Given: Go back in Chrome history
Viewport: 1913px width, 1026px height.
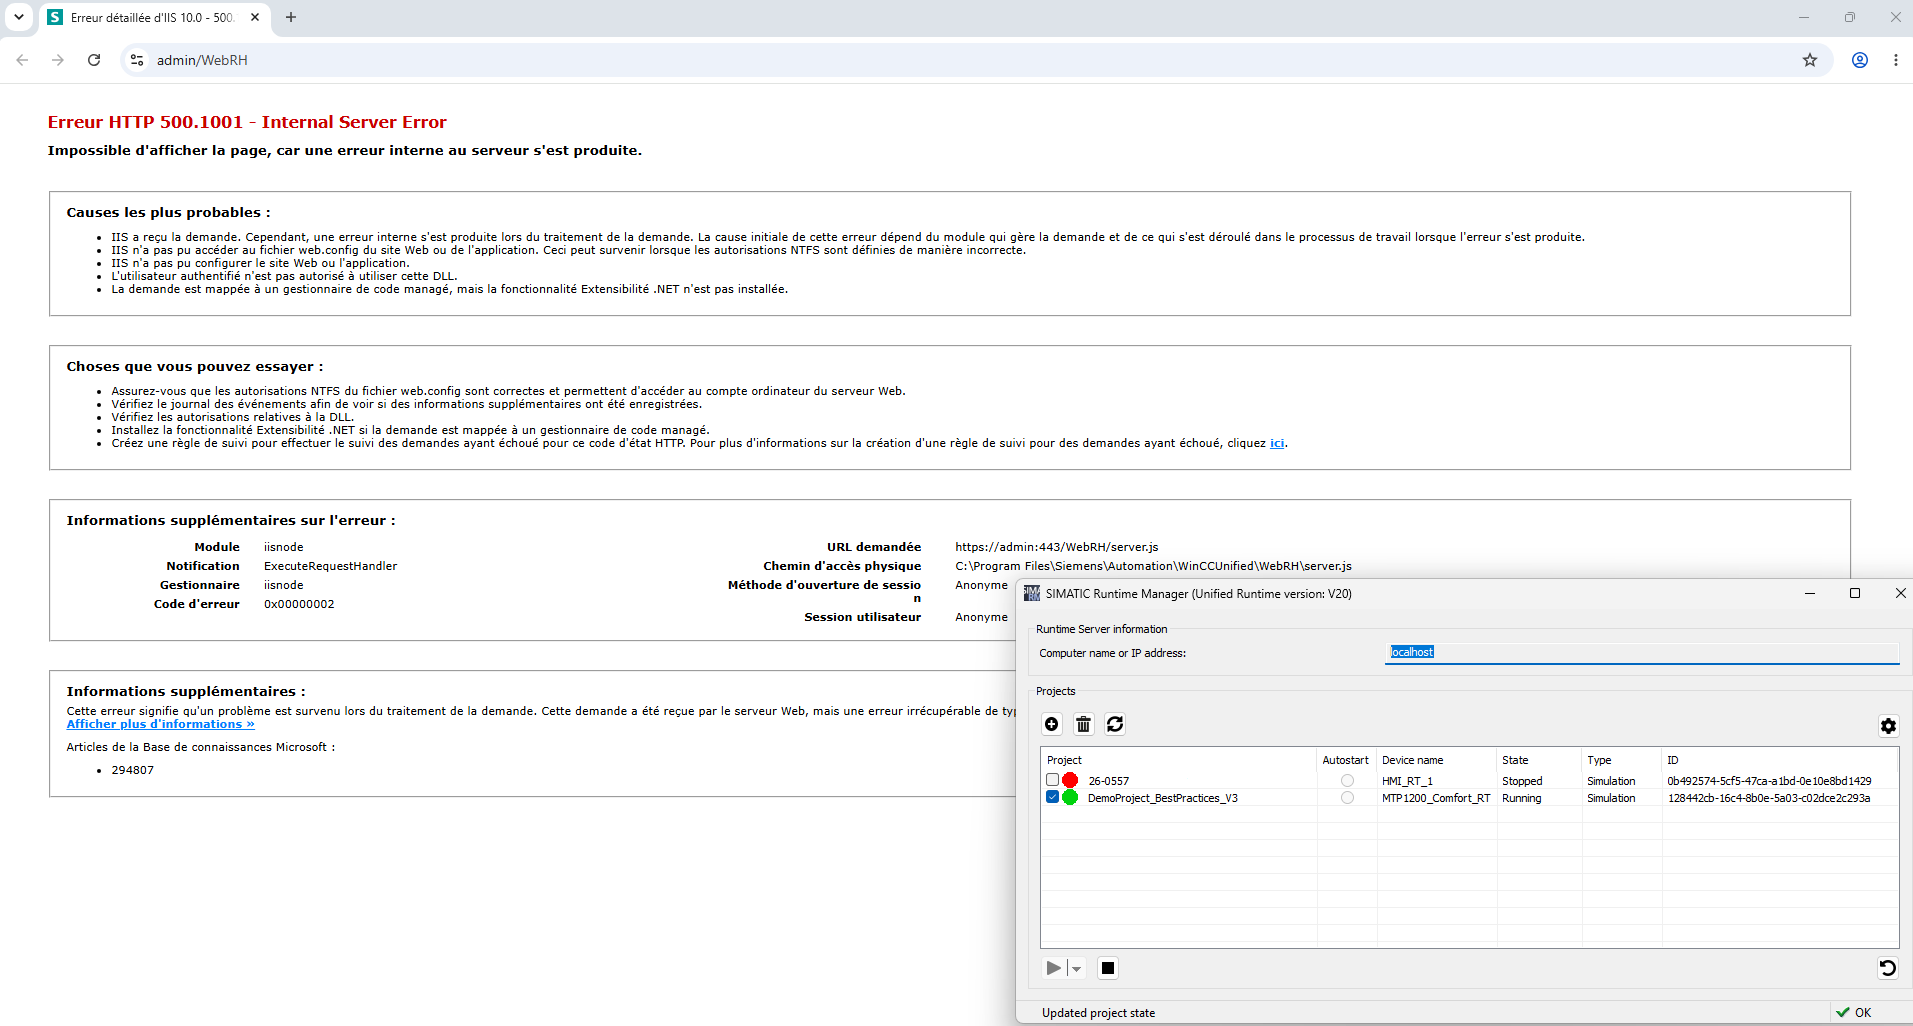Looking at the screenshot, I should pos(22,60).
